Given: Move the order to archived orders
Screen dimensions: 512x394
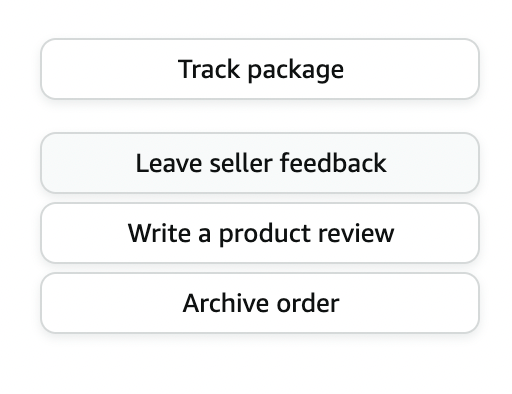Looking at the screenshot, I should [260, 303].
